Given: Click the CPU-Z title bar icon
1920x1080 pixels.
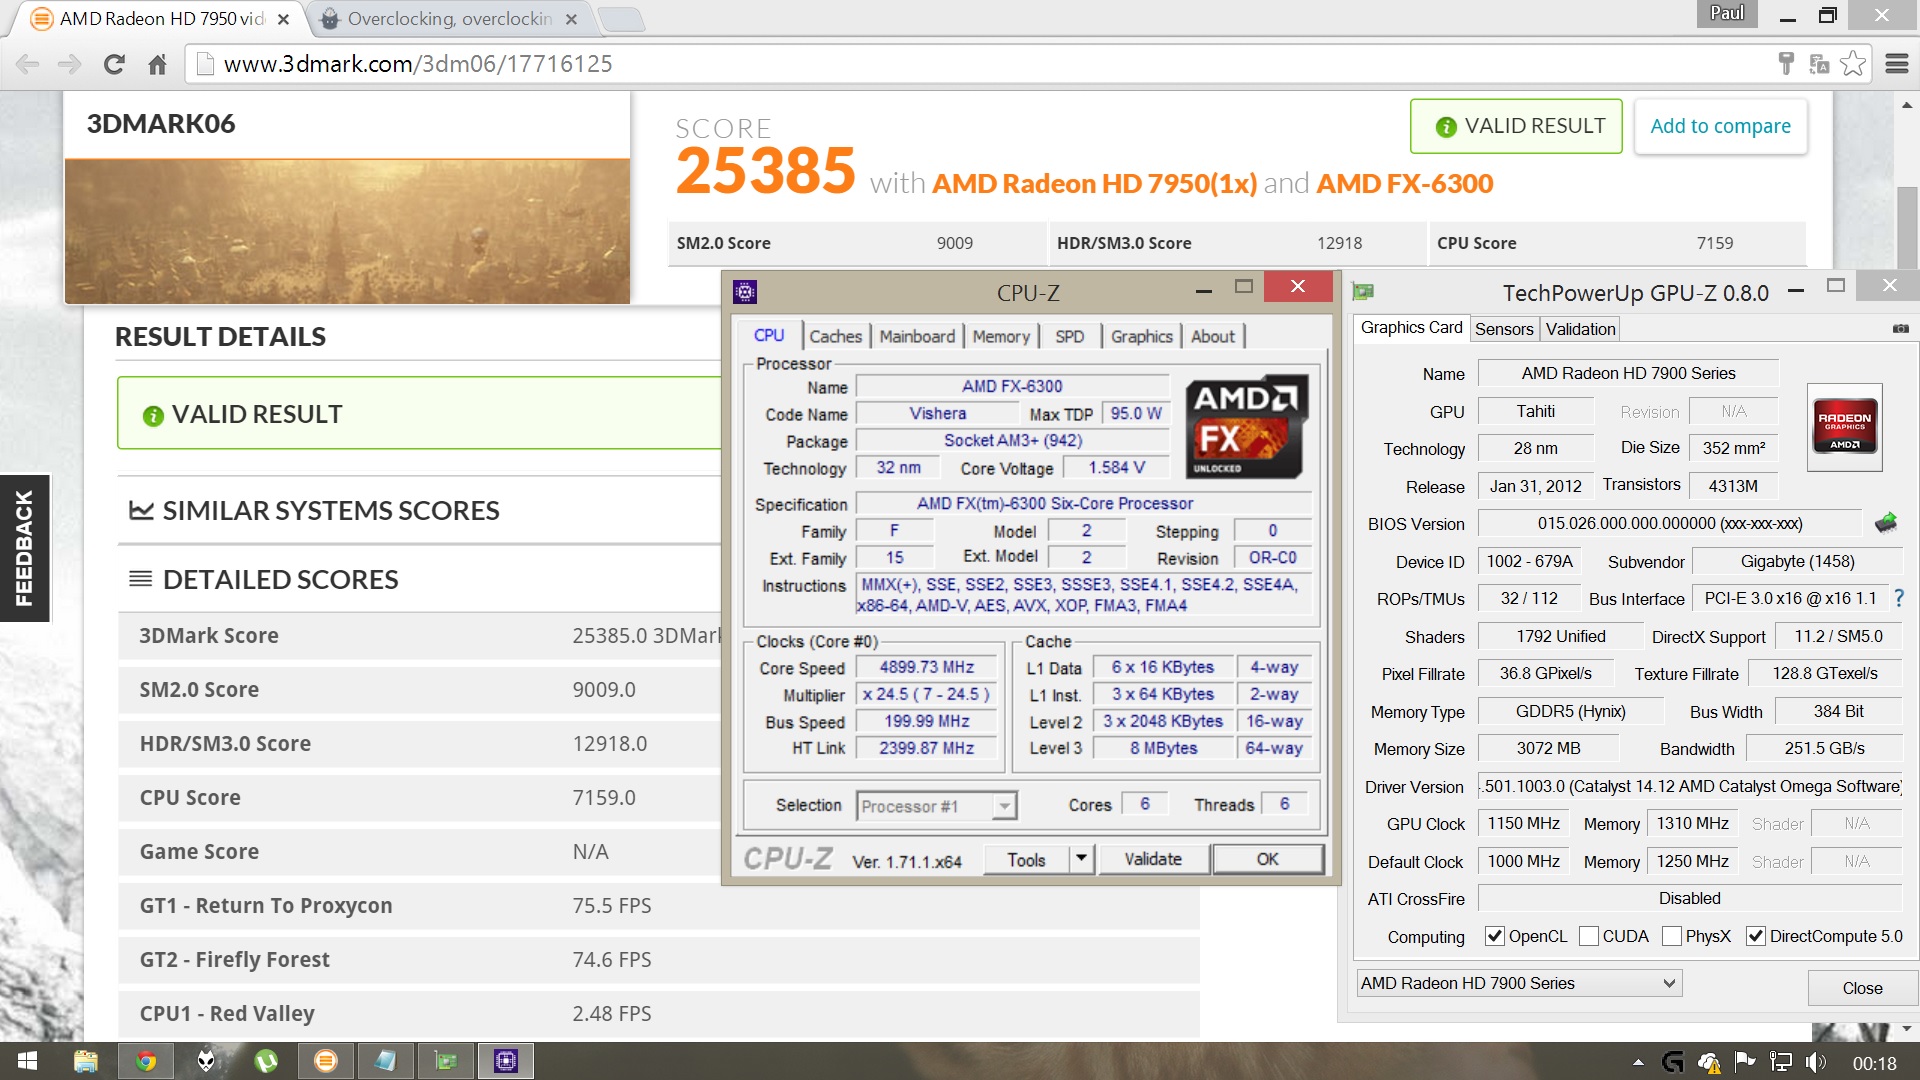Looking at the screenshot, I should (x=745, y=291).
